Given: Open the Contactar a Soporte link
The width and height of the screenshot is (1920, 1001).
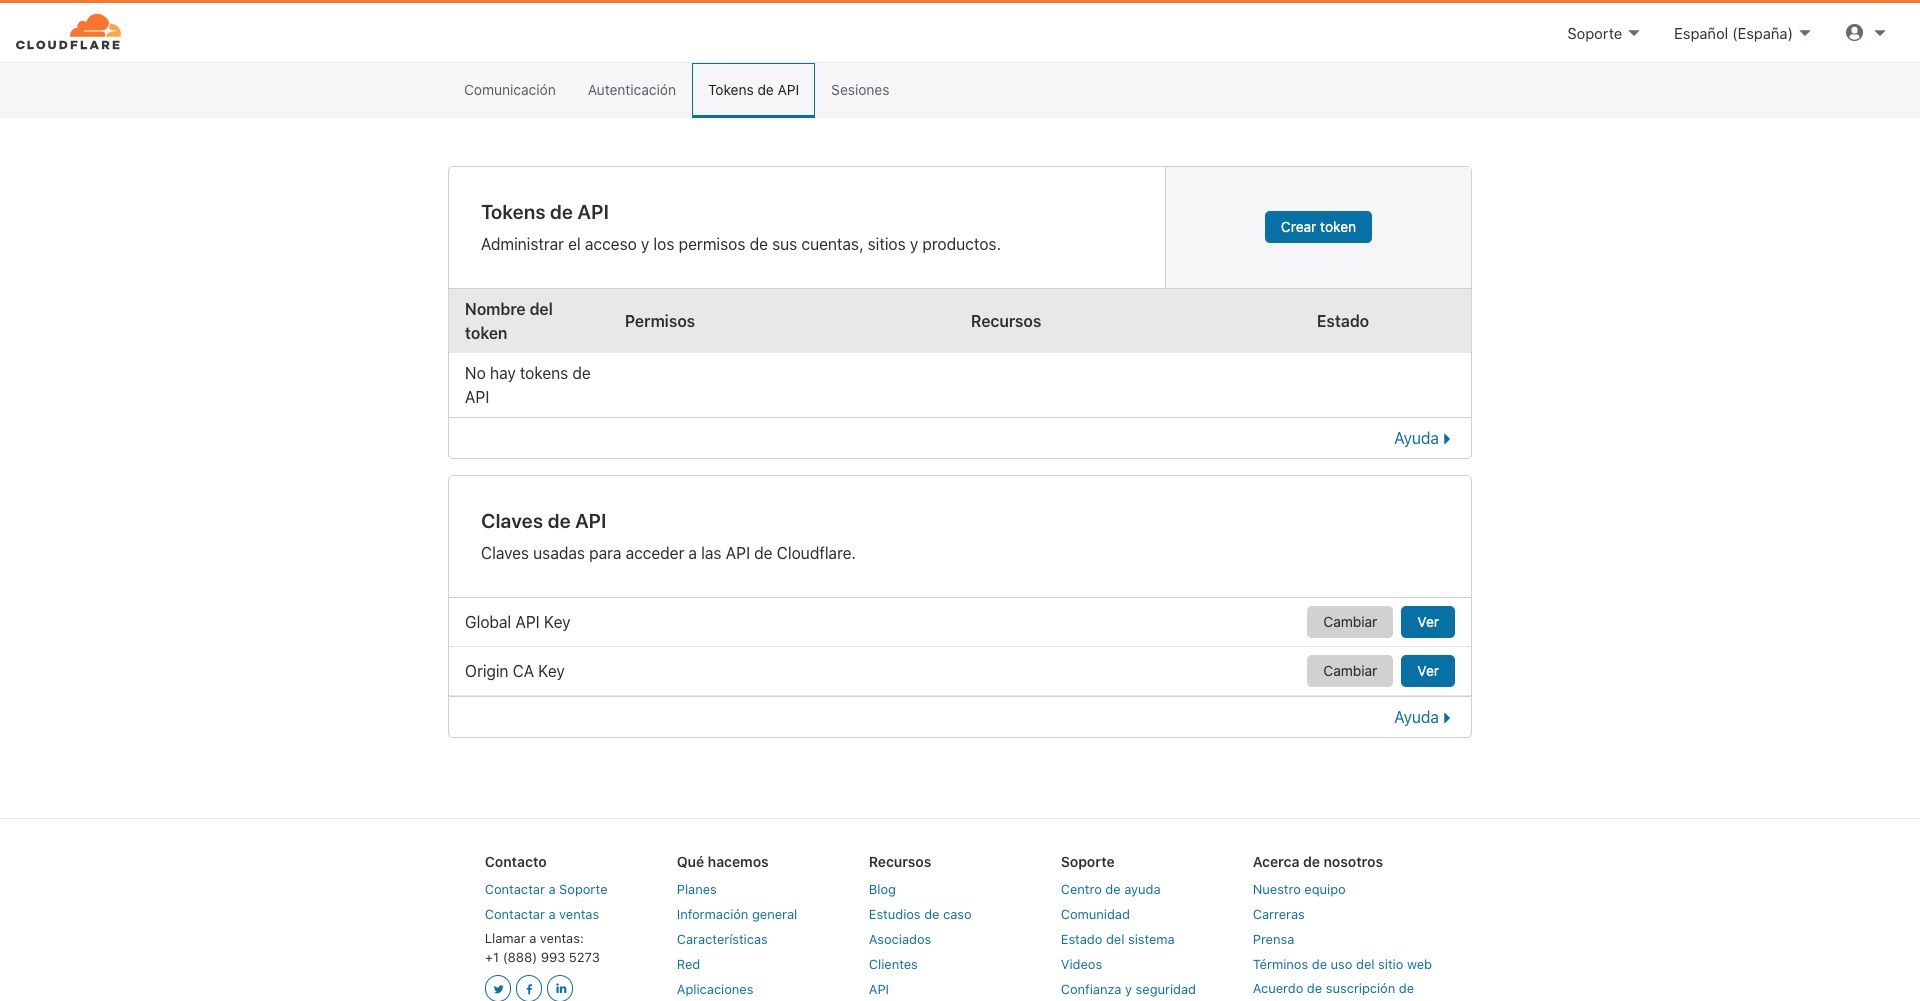Looking at the screenshot, I should (546, 890).
